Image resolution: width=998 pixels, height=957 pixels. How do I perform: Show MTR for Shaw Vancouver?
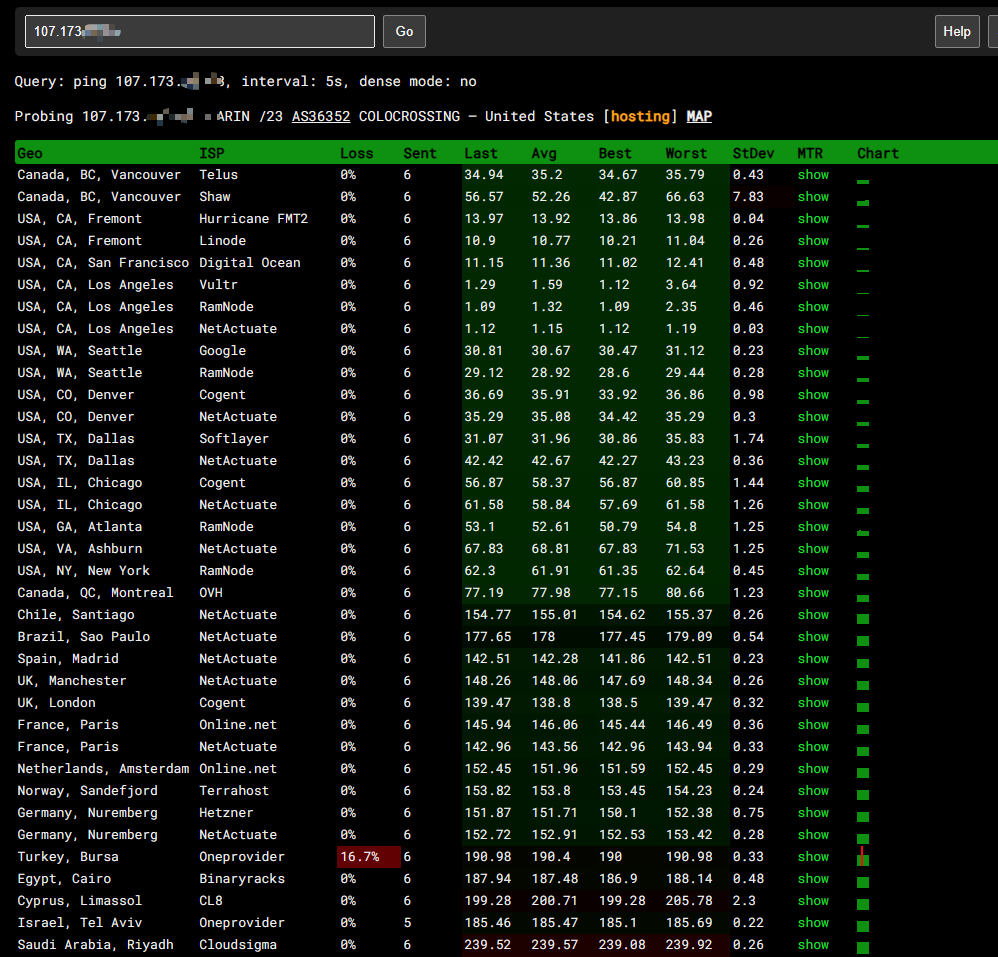(813, 197)
